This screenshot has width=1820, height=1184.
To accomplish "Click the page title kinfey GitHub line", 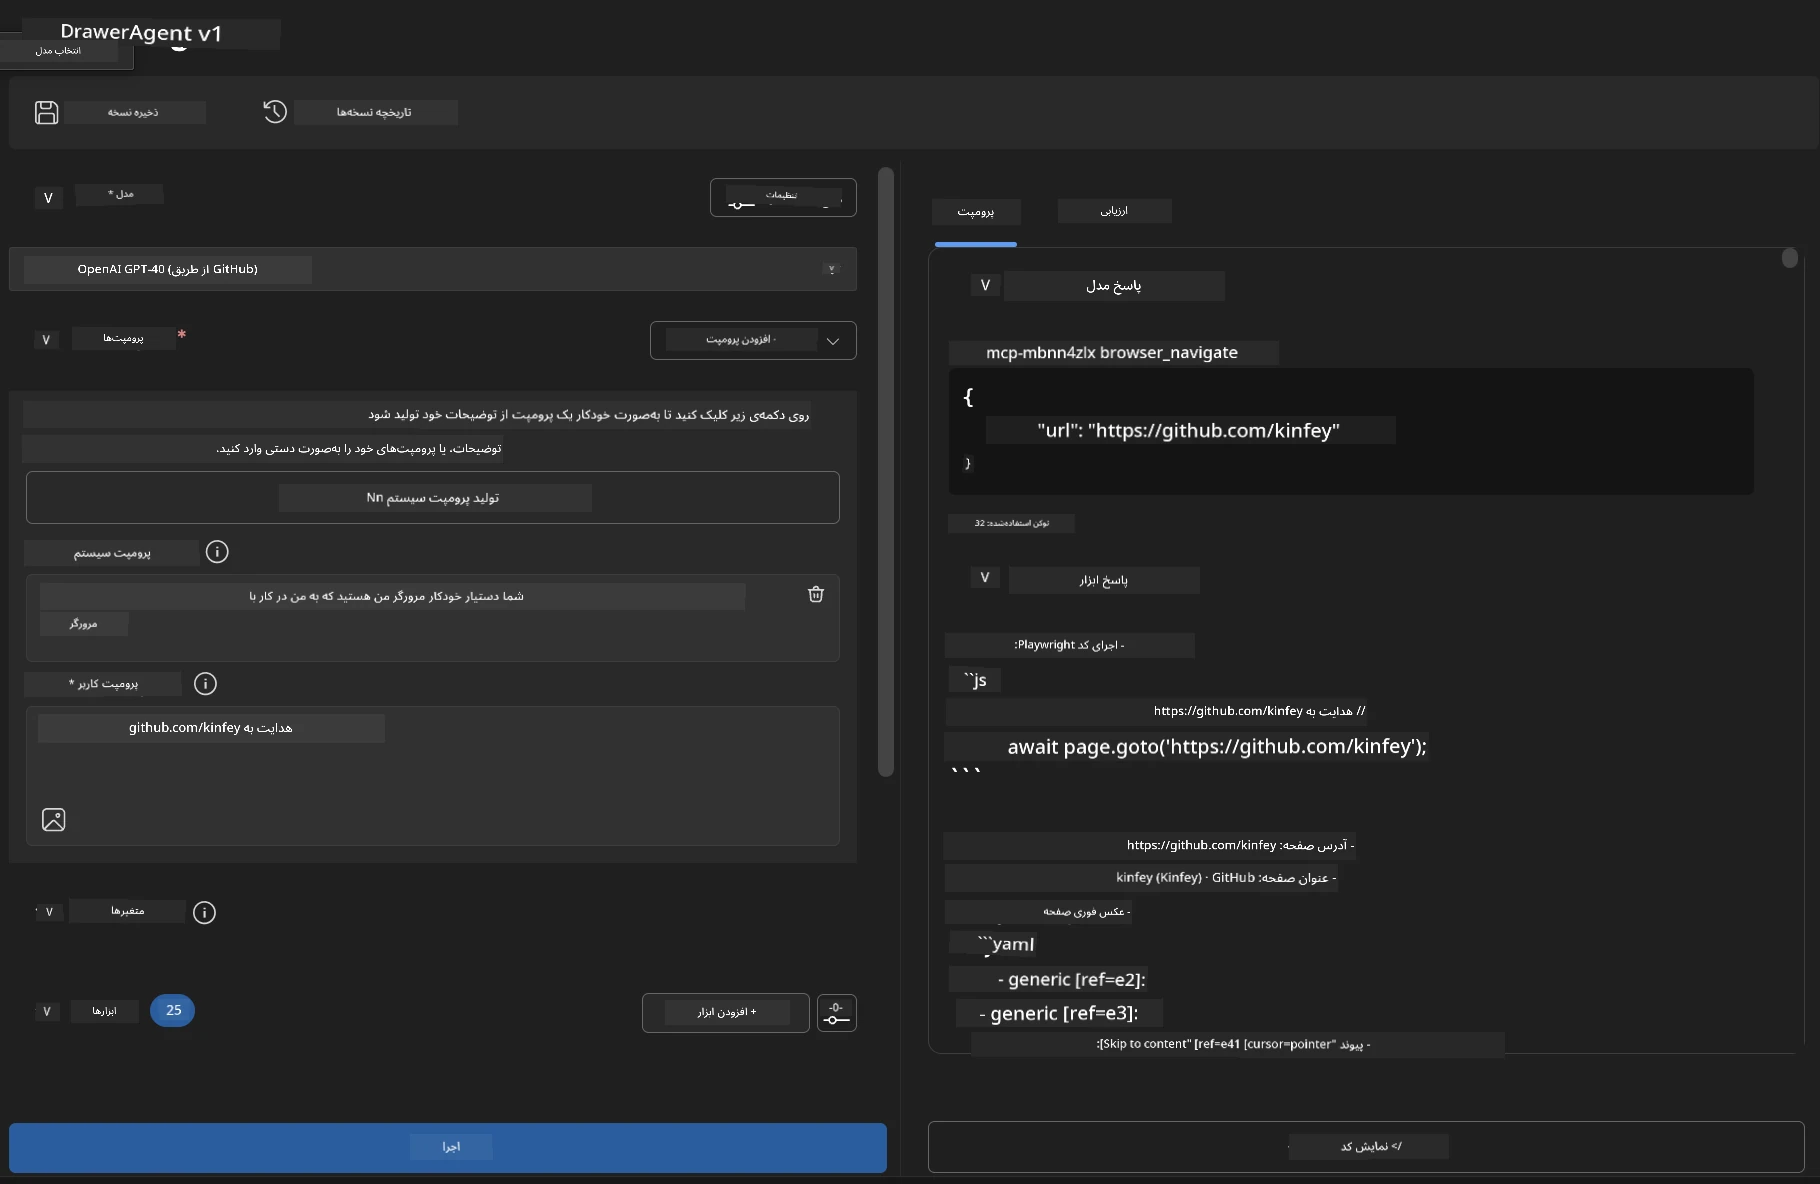I will pos(1226,878).
